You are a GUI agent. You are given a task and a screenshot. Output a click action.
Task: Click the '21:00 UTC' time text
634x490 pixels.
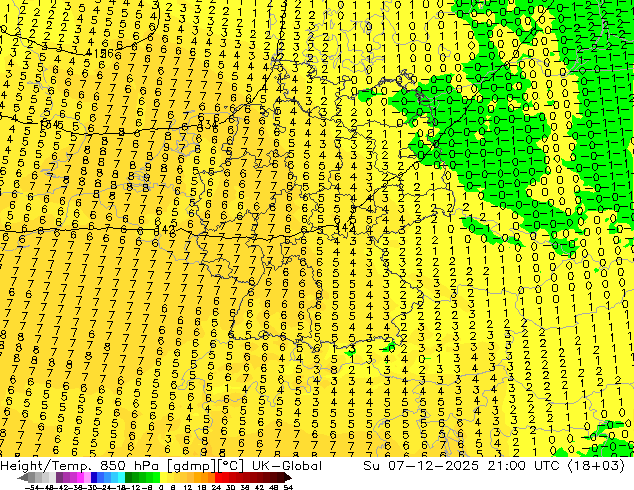pyautogui.click(x=524, y=466)
